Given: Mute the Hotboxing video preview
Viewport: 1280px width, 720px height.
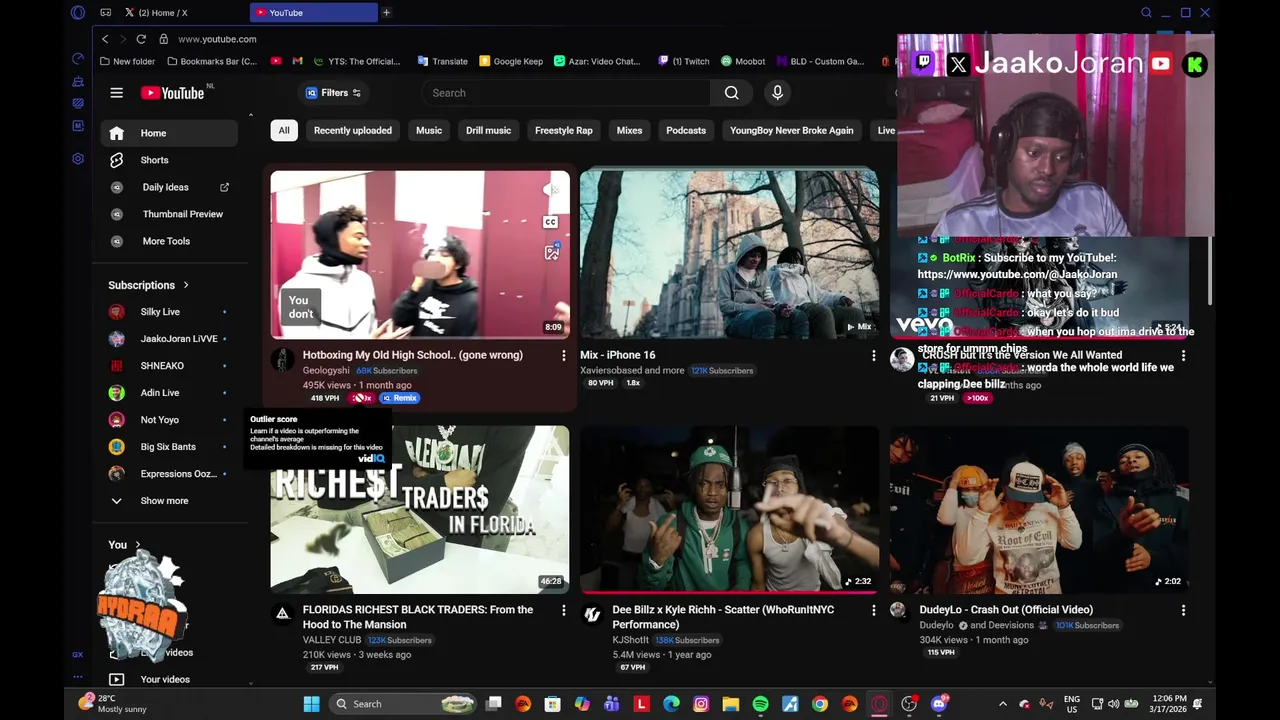Looking at the screenshot, I should pyautogui.click(x=551, y=190).
